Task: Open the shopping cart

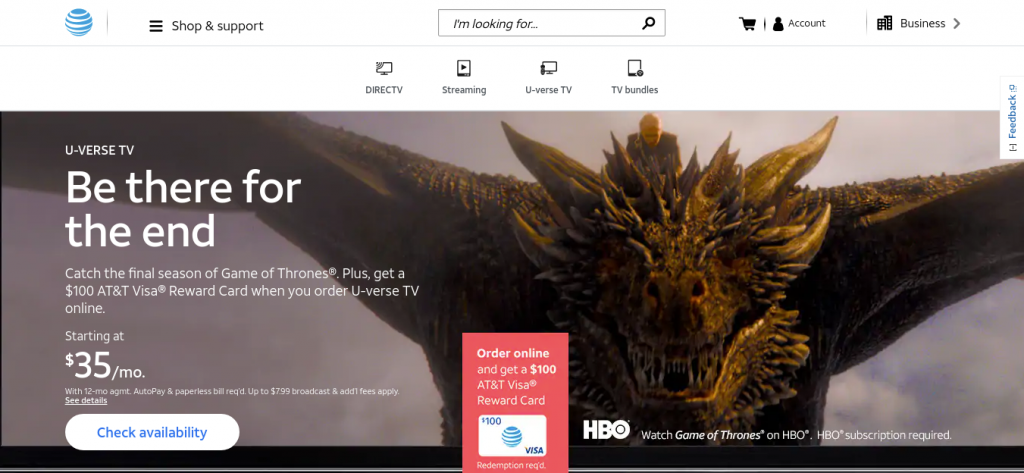Action: 747,24
